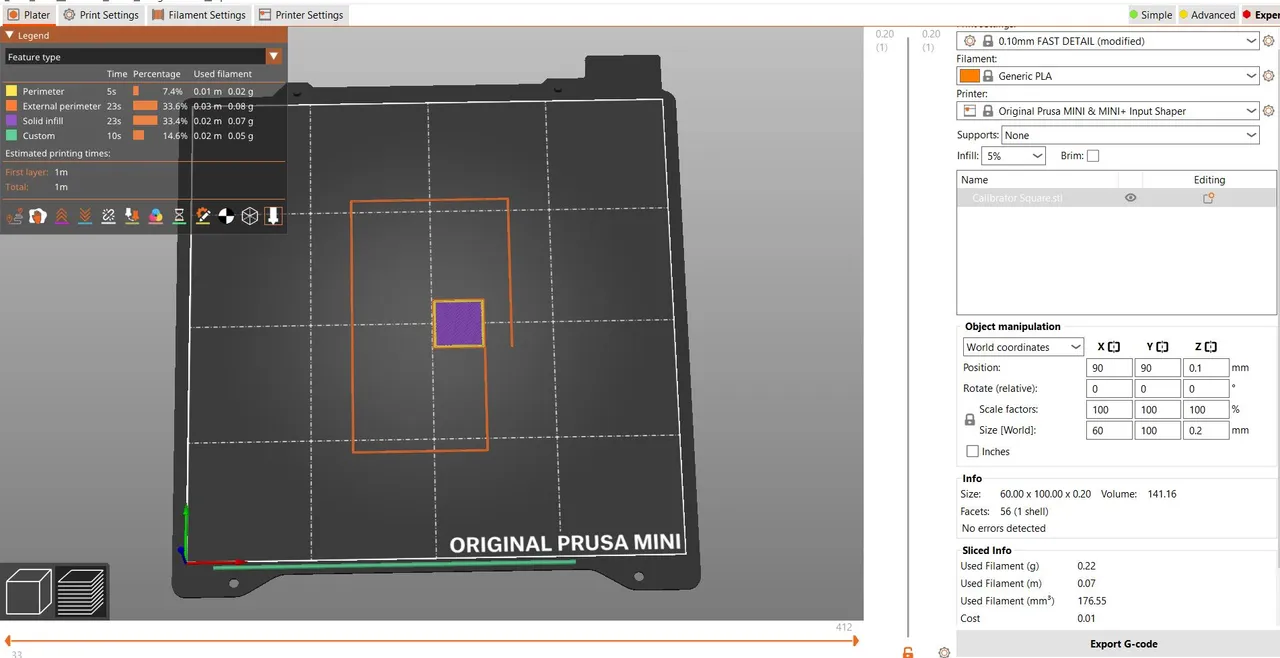Toggle deretractions display icon
The width and height of the screenshot is (1280, 658).
tap(85, 215)
